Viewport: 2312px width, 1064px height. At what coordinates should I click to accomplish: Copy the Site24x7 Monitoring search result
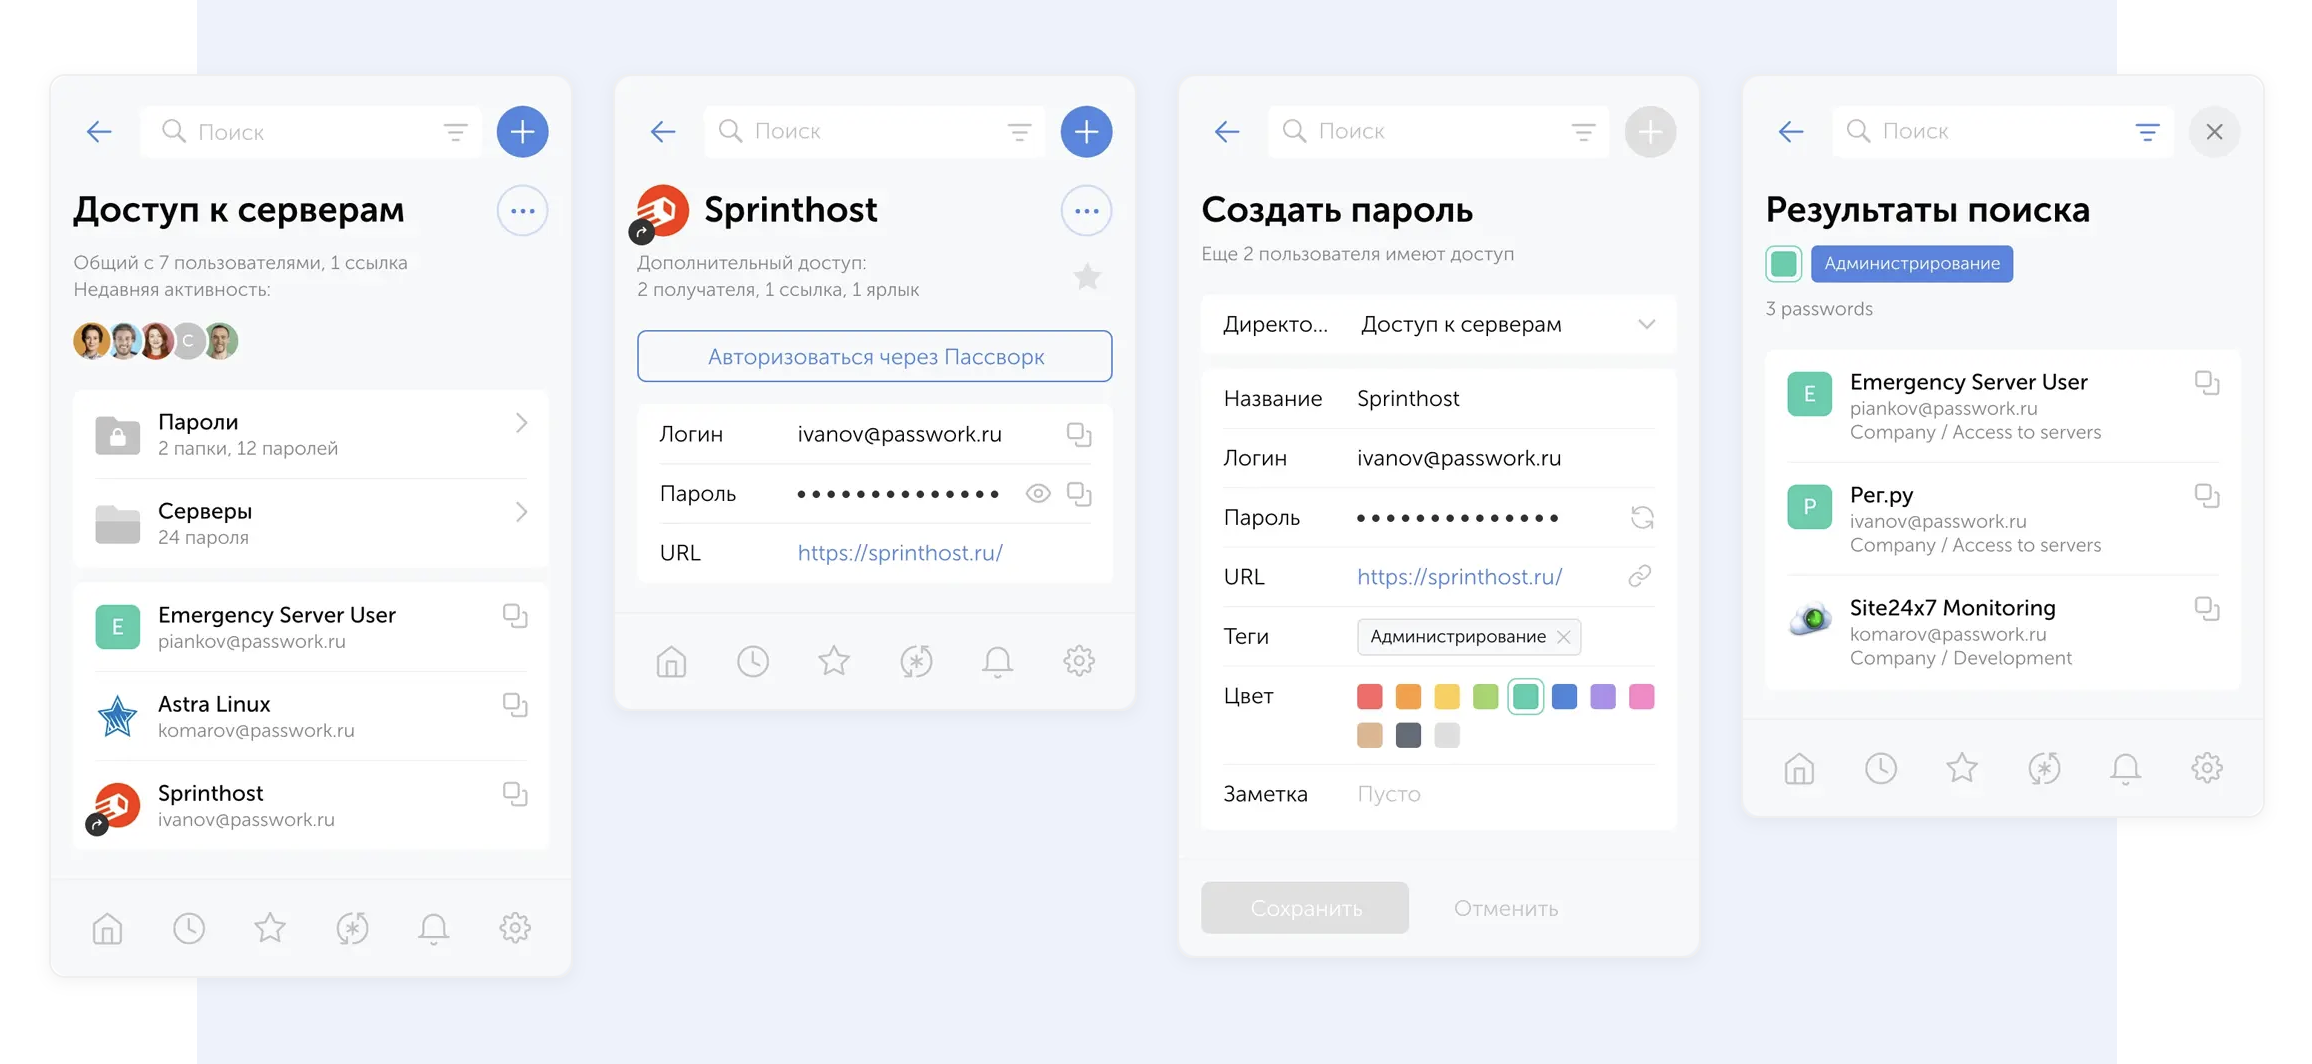pyautogui.click(x=2207, y=609)
